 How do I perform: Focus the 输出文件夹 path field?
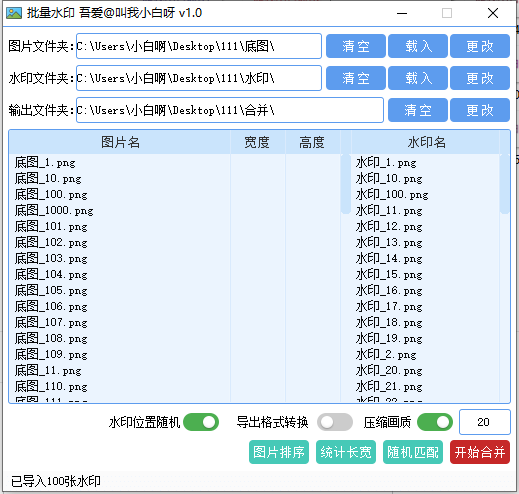(230, 110)
